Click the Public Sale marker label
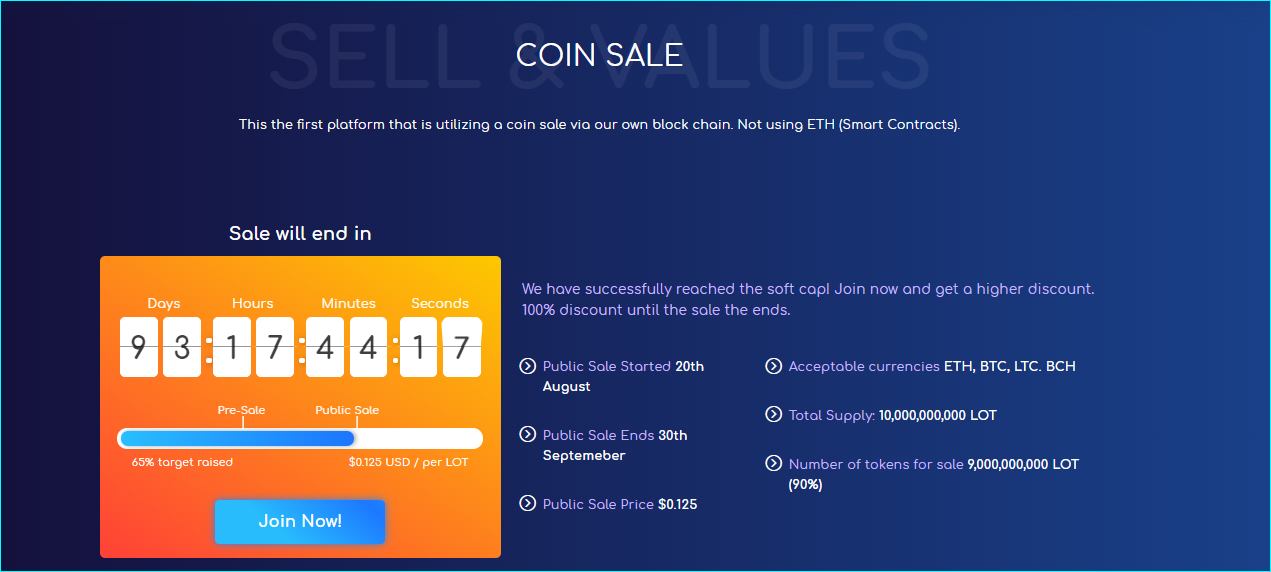Viewport: 1271px width, 572px height. (347, 410)
